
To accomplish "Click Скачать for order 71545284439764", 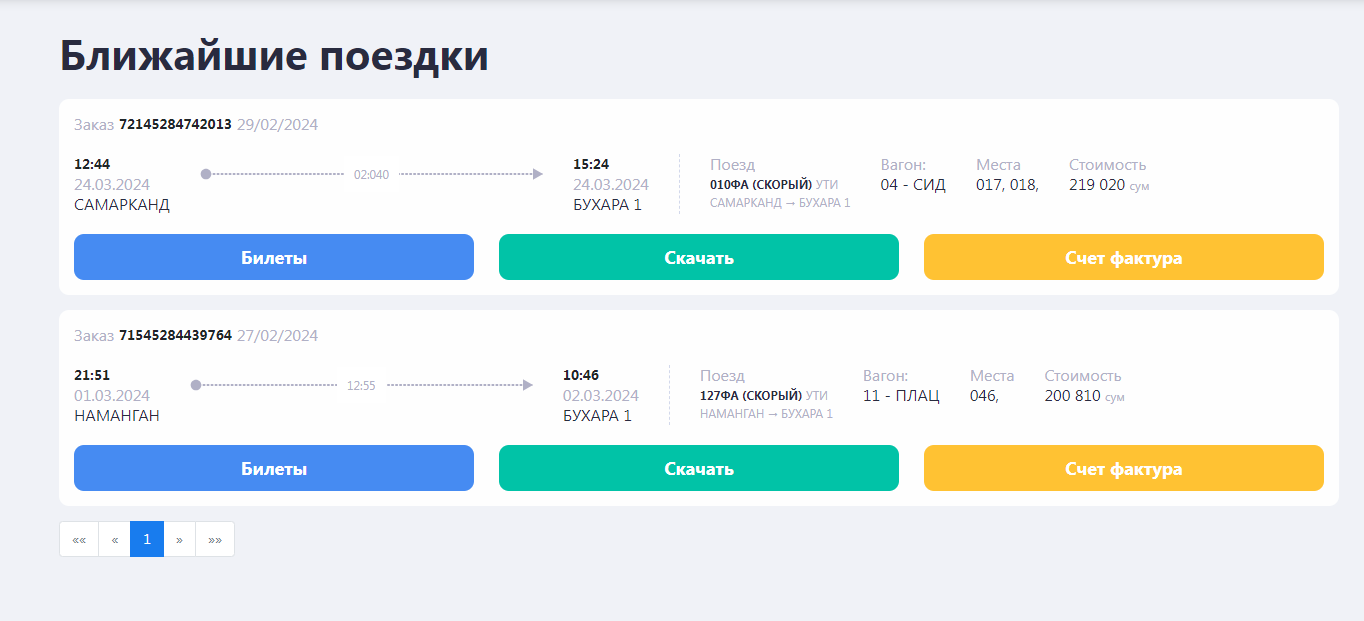I will (x=698, y=468).
